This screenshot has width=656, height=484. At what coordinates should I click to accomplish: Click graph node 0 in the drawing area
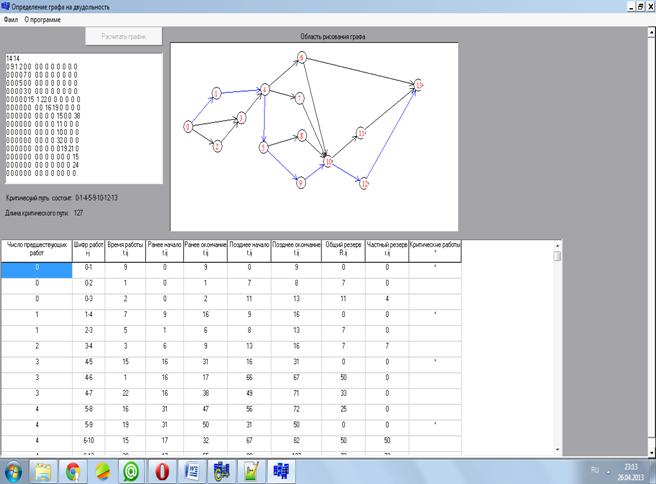point(188,126)
